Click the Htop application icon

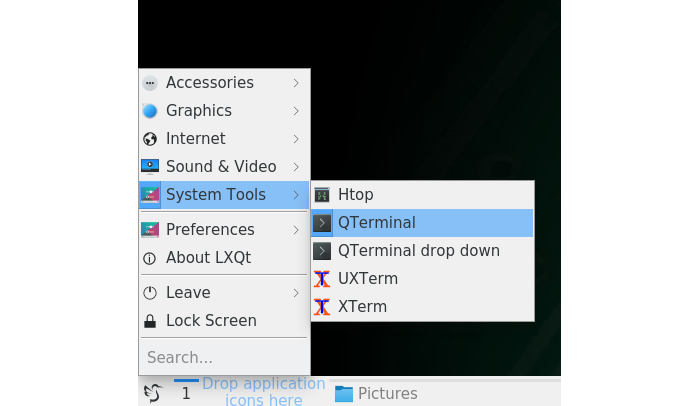coord(322,195)
